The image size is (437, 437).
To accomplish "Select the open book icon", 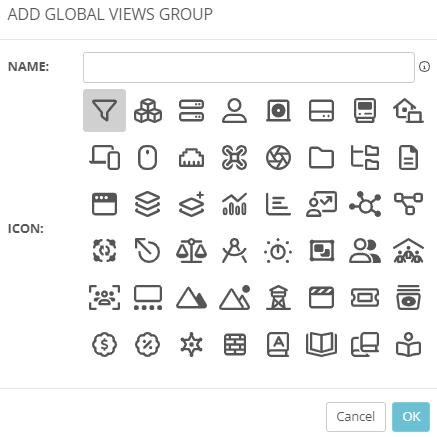I will [321, 344].
